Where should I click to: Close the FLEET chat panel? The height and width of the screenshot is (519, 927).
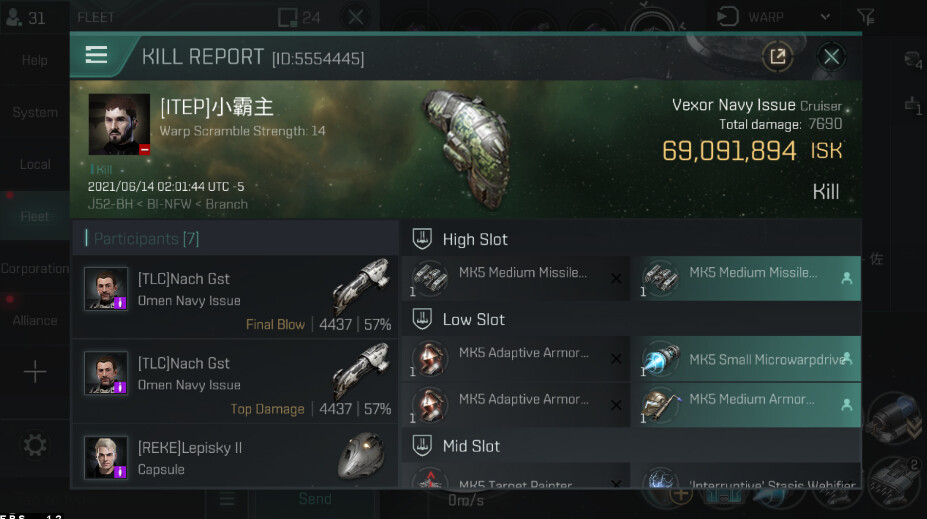coord(355,17)
